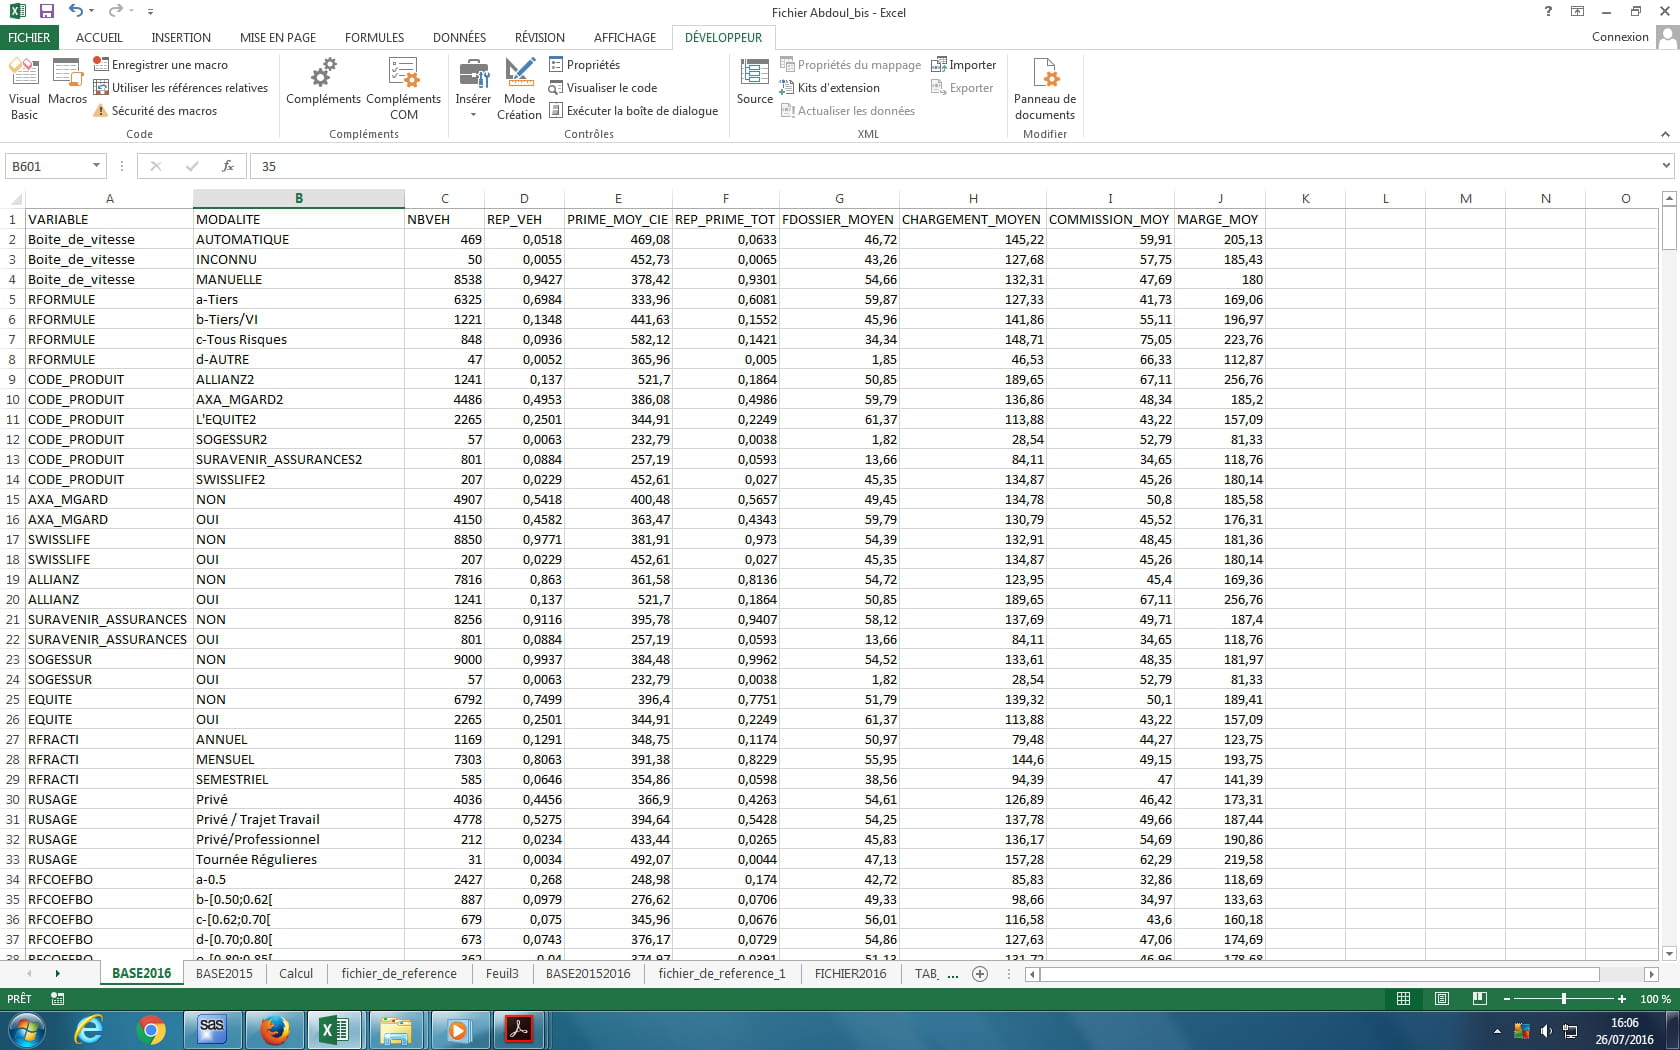Open the fichier_de_reference sheet

pos(399,973)
